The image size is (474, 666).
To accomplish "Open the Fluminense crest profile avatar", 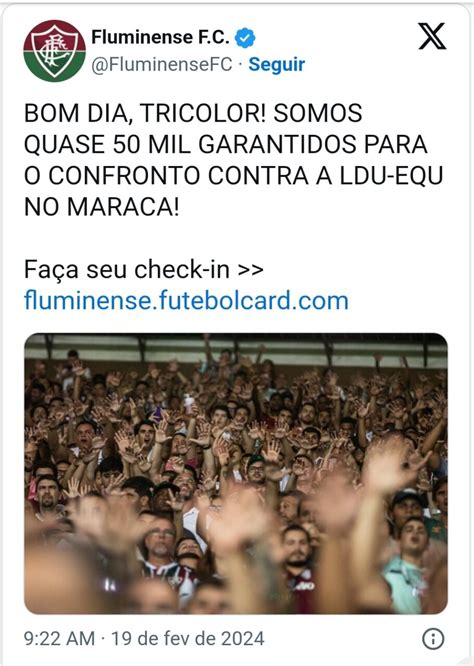I will 54,51.
